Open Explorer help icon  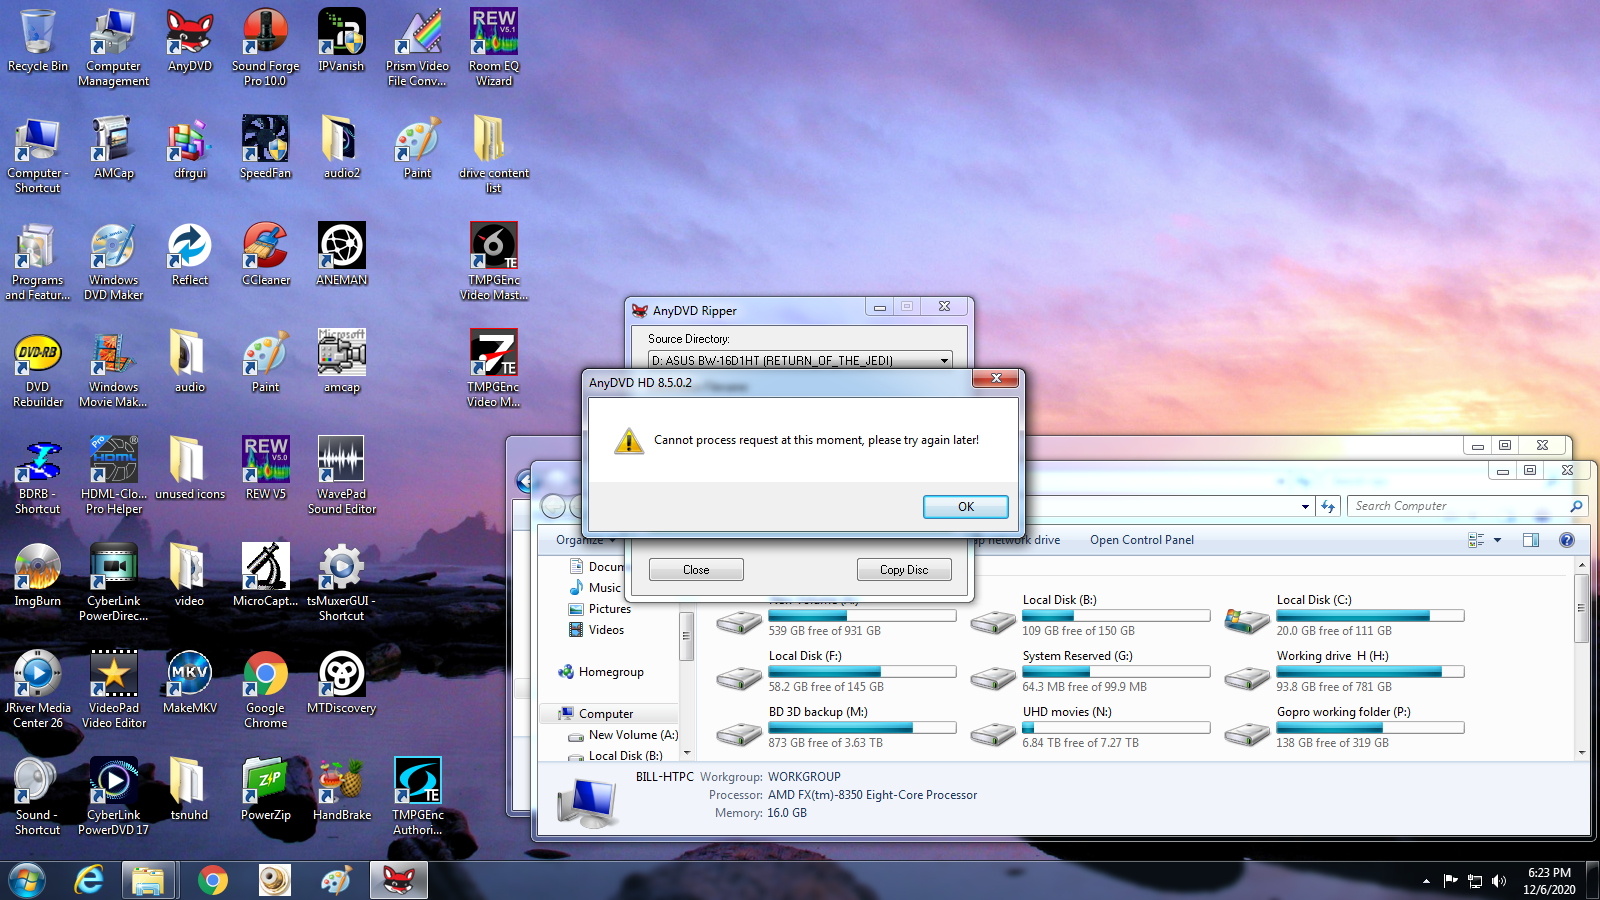(1567, 540)
